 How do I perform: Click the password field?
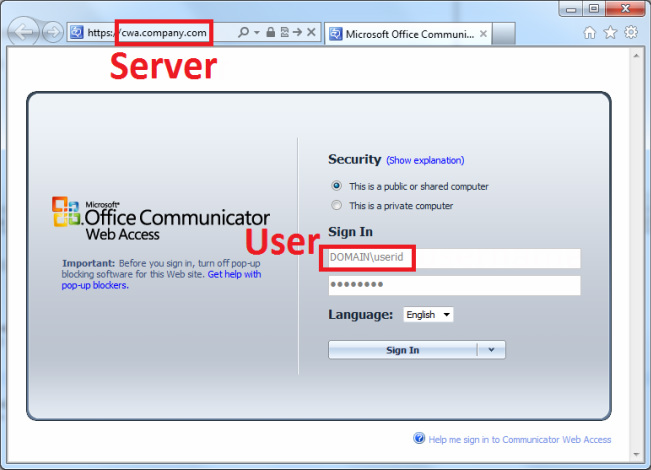(x=455, y=285)
